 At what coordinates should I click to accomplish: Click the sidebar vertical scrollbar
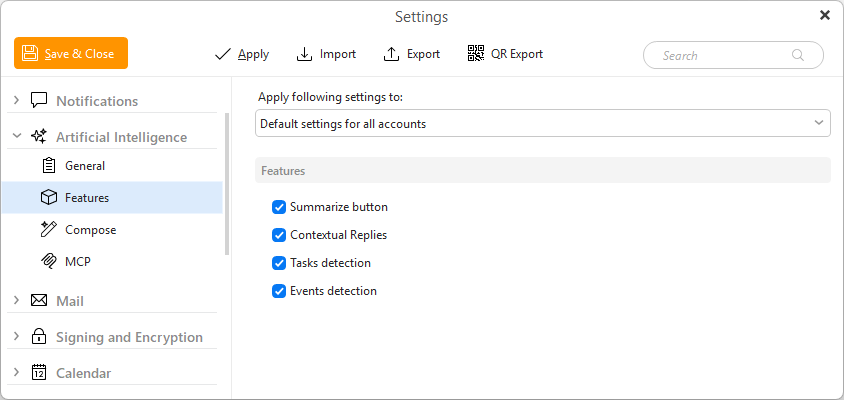point(227,183)
